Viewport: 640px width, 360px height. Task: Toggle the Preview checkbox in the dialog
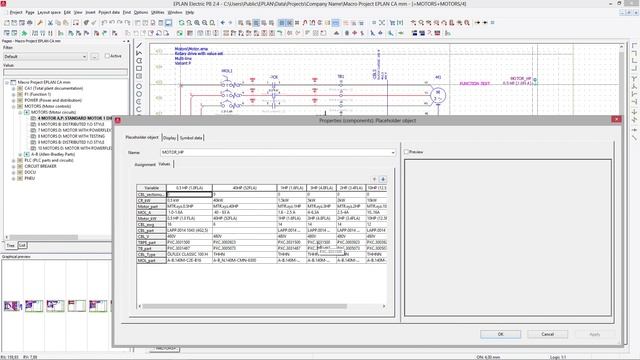(407, 152)
